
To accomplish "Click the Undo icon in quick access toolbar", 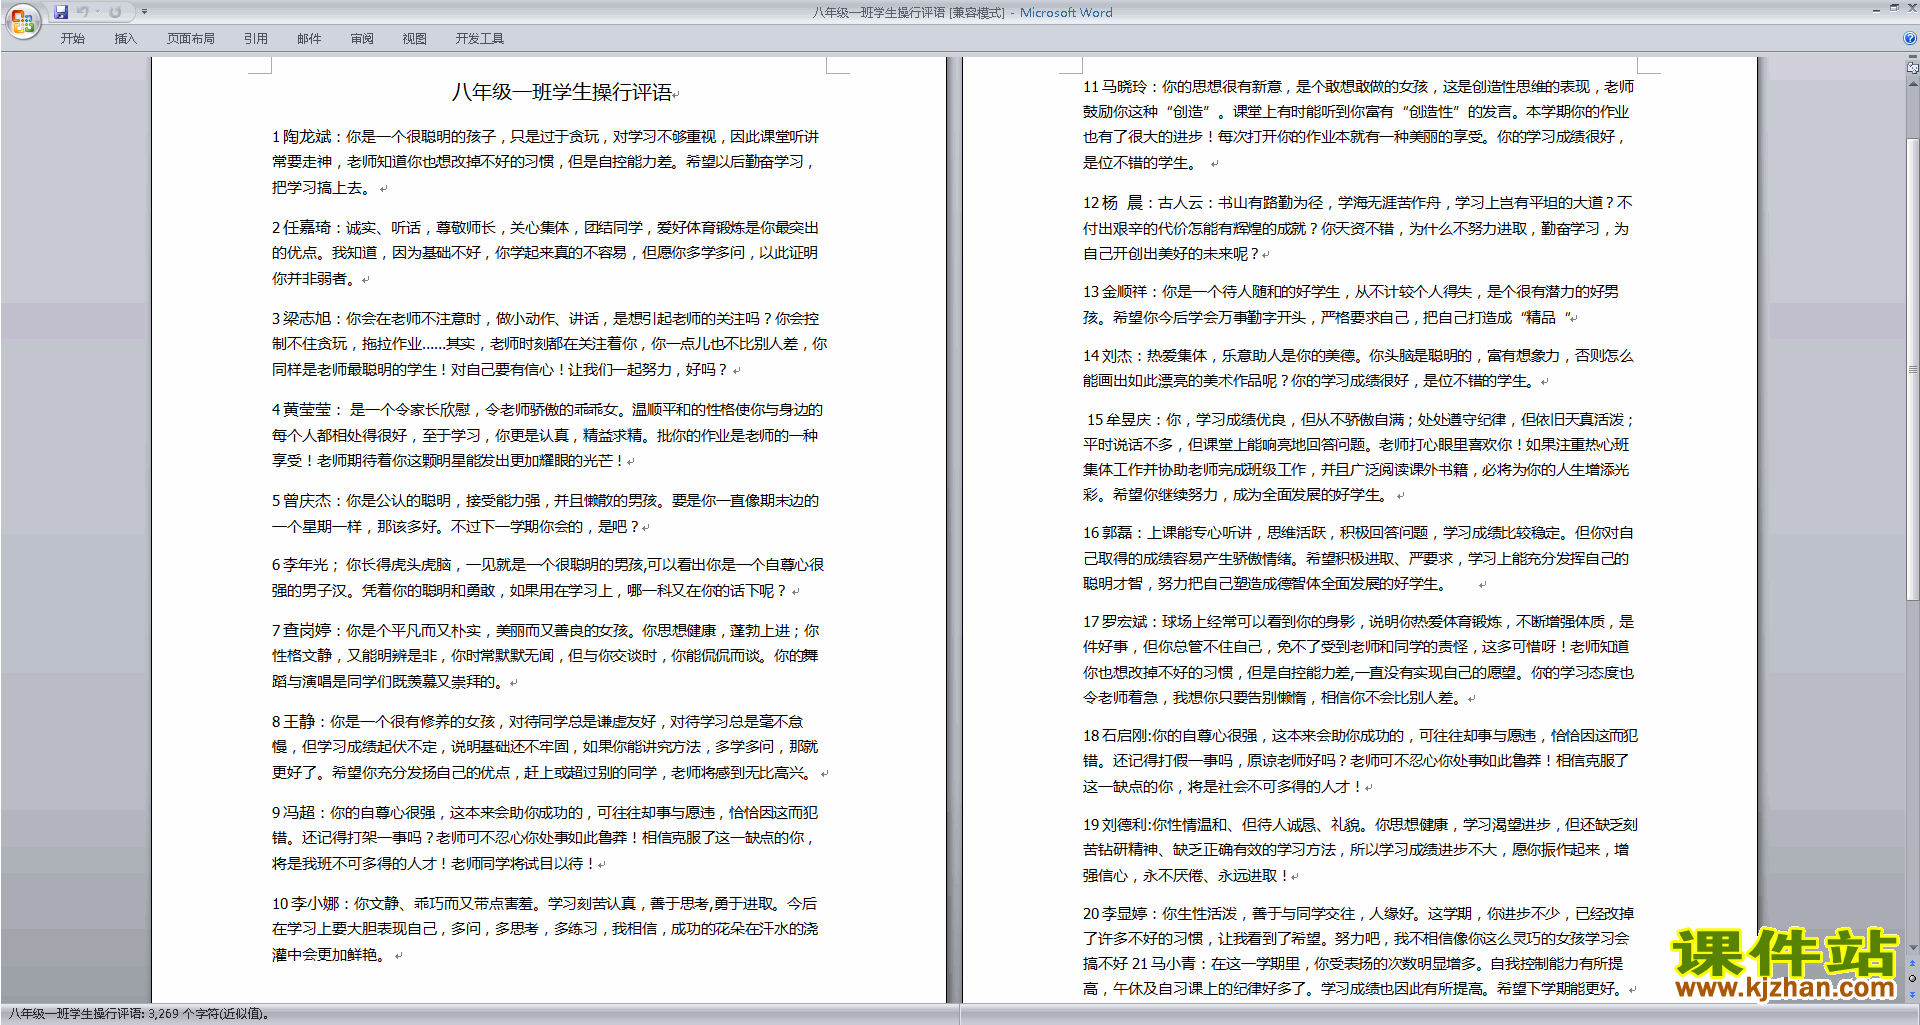I will click(x=83, y=12).
